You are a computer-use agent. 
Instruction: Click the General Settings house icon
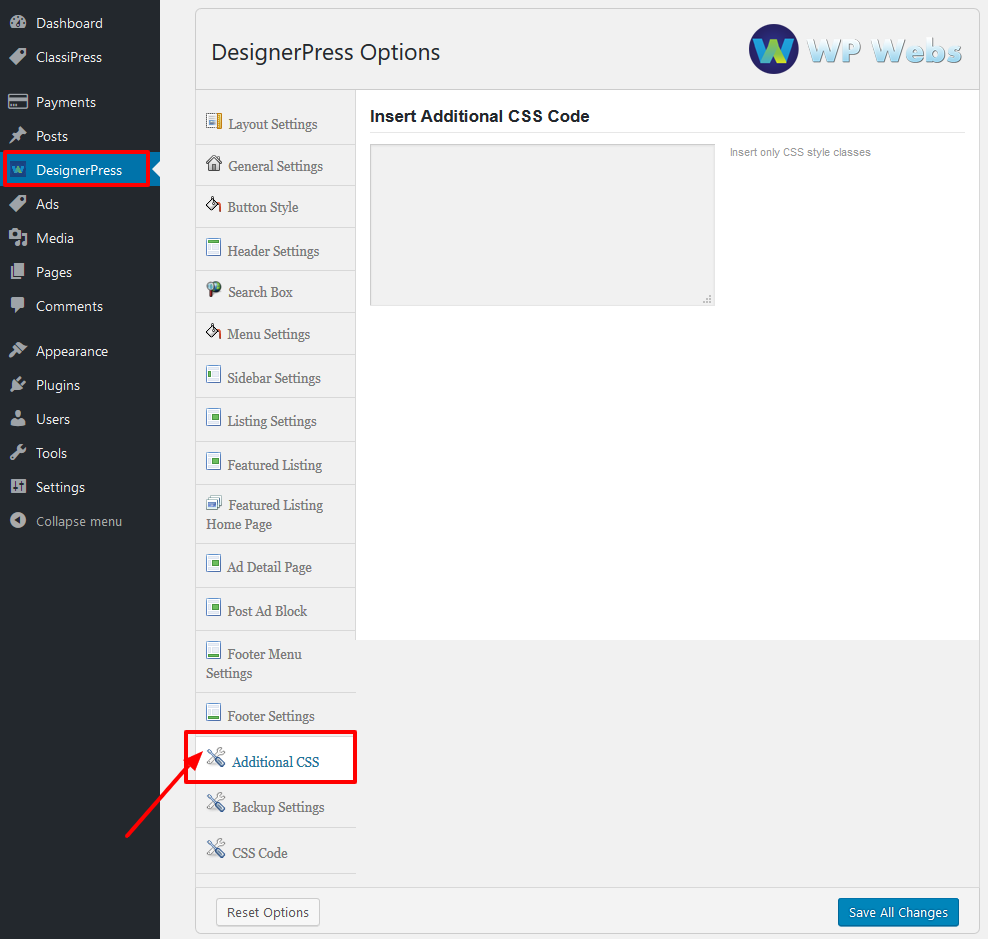[214, 163]
